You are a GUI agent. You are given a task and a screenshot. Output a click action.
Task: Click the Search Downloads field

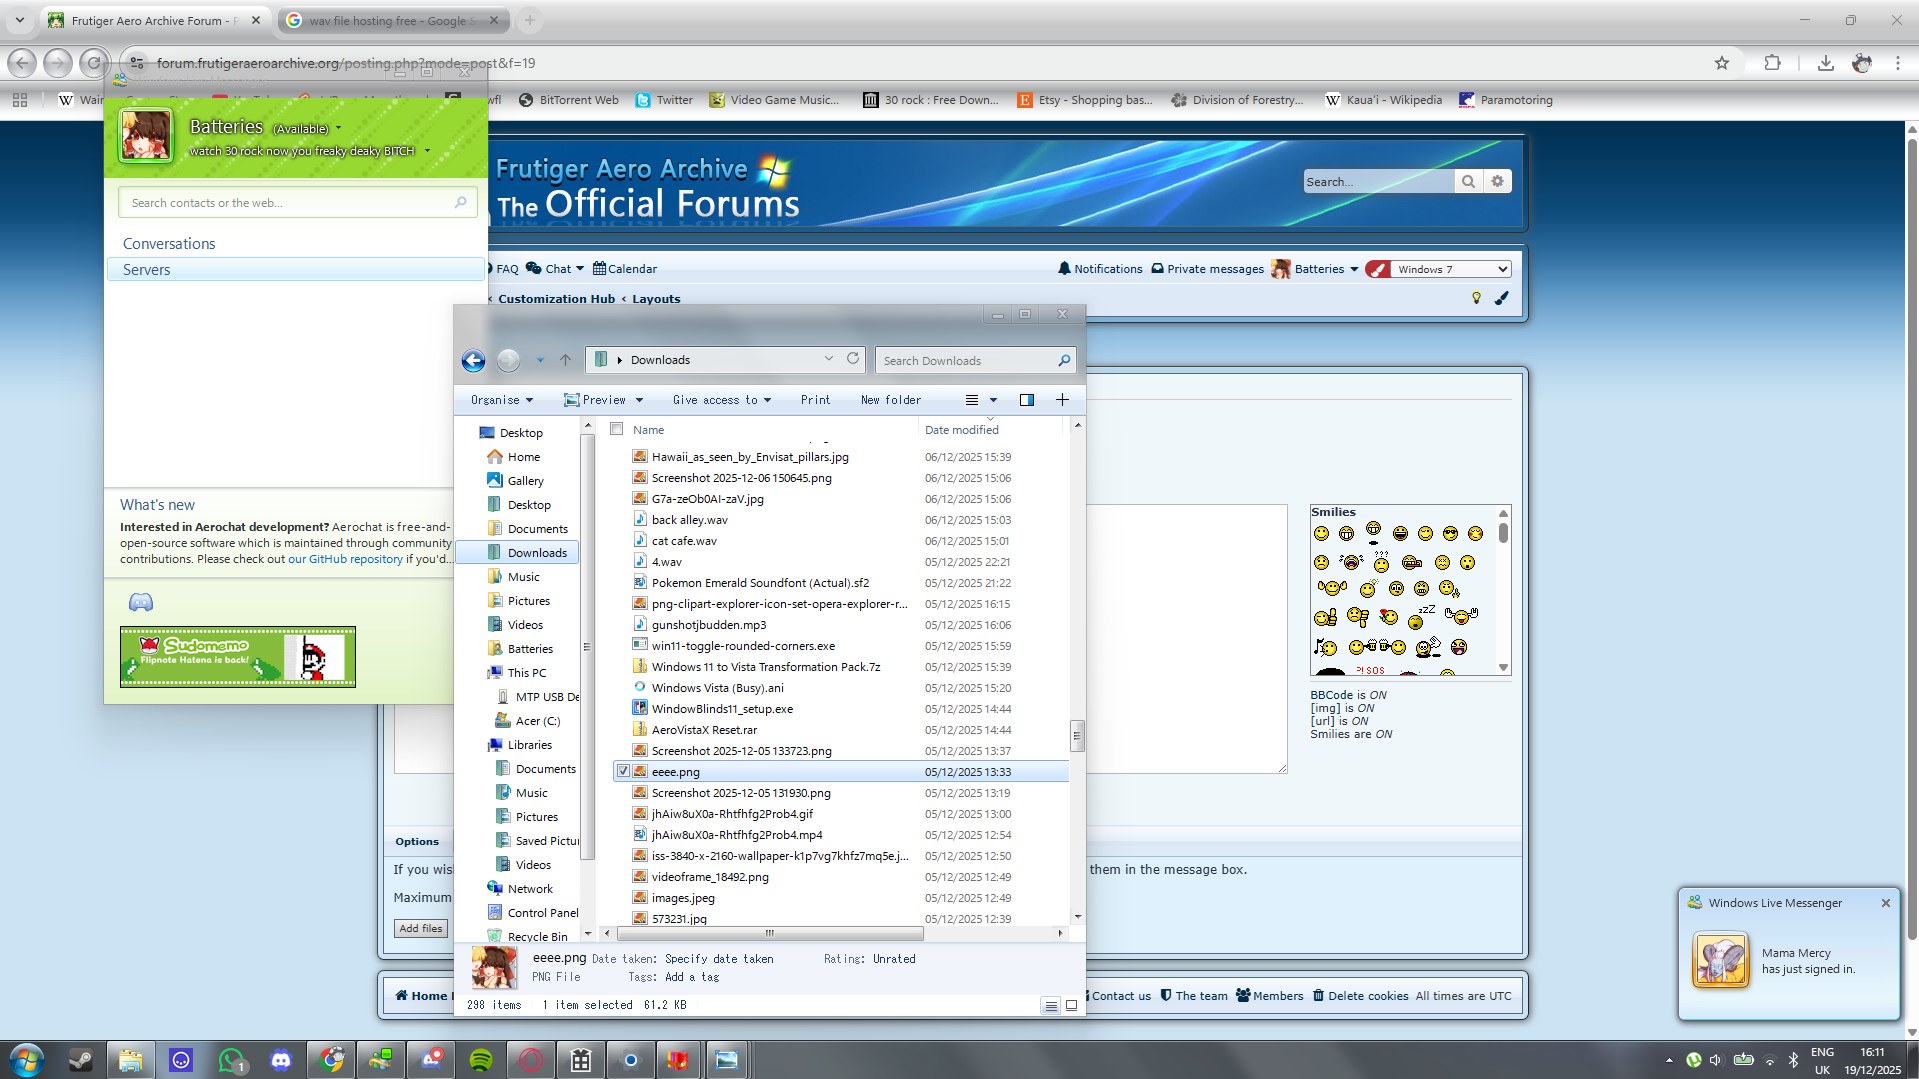pos(965,361)
